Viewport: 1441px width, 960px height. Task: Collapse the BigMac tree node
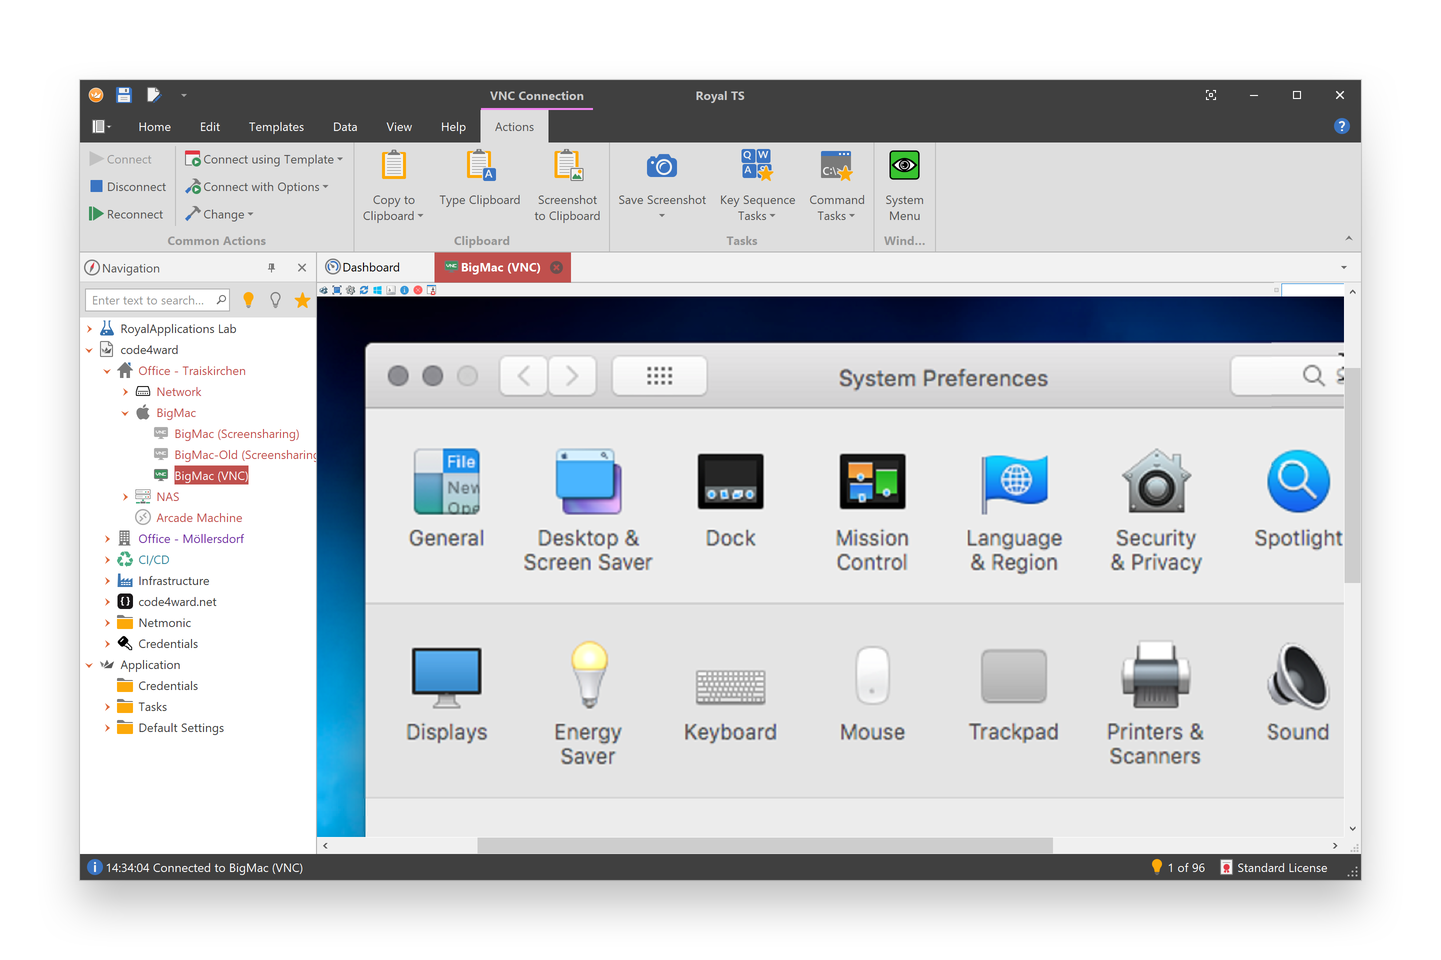pyautogui.click(x=125, y=413)
